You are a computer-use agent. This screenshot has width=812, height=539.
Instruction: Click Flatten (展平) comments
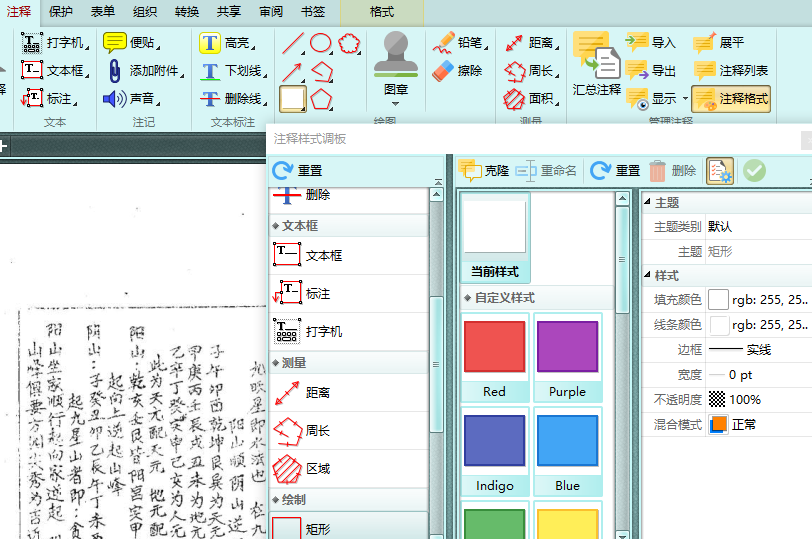[719, 42]
